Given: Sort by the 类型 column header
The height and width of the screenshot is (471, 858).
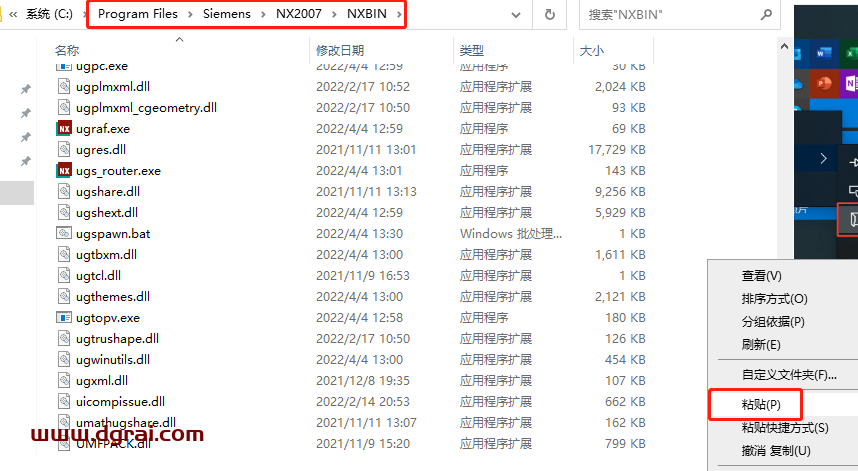Looking at the screenshot, I should point(472,51).
